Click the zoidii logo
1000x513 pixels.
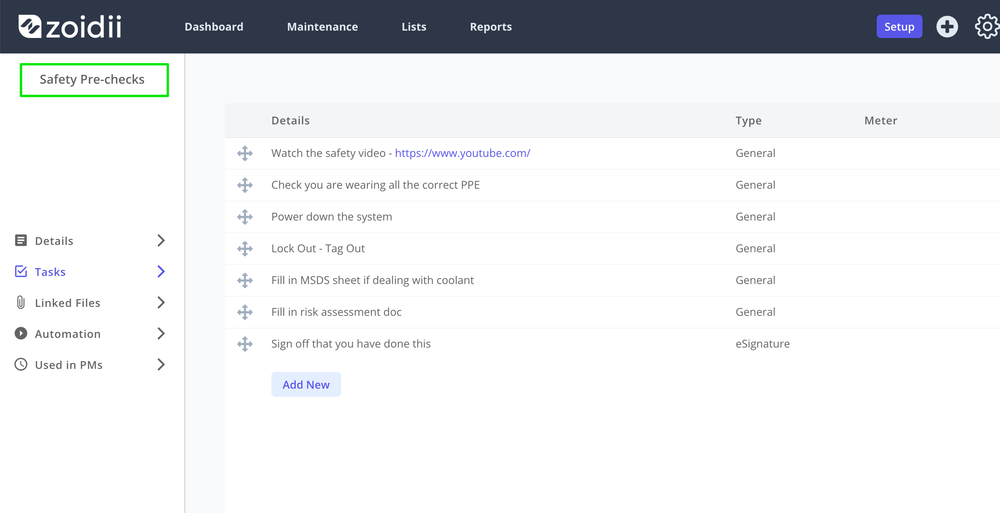point(70,27)
